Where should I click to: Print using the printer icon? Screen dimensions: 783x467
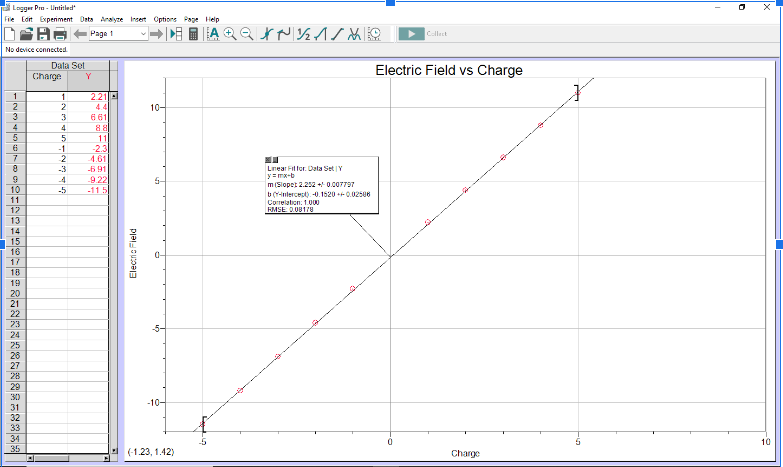(60, 34)
